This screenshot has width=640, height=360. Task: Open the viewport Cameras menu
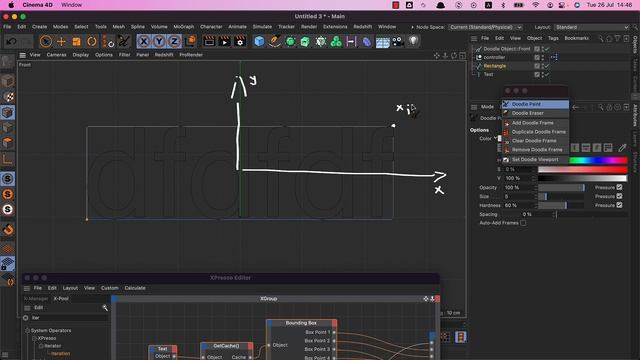[56, 55]
